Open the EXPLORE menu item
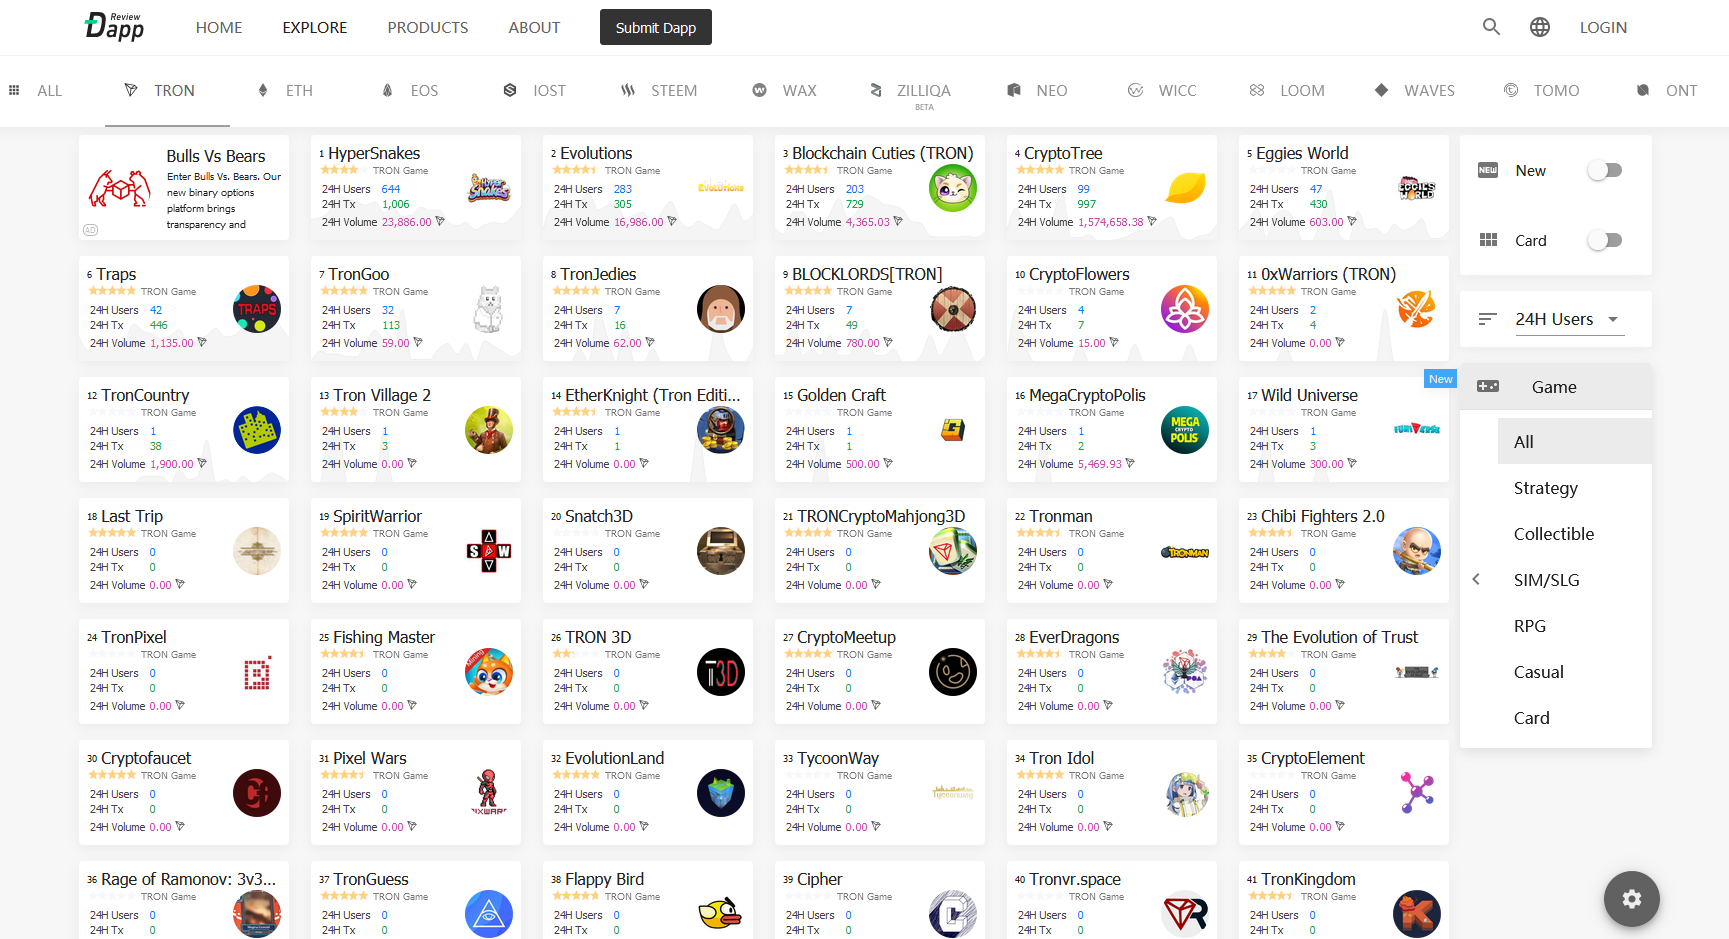Viewport: 1729px width, 939px height. pos(315,28)
